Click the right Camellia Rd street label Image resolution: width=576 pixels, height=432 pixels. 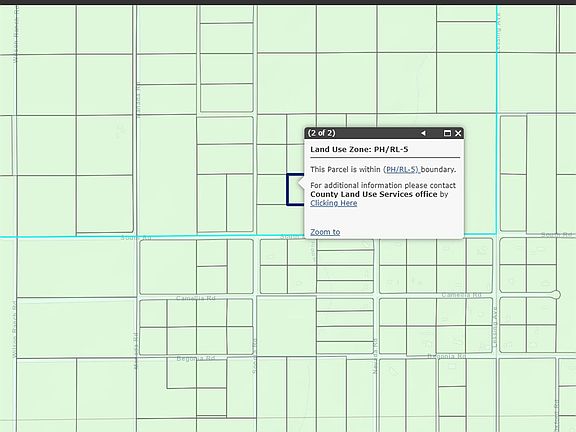[x=461, y=295]
